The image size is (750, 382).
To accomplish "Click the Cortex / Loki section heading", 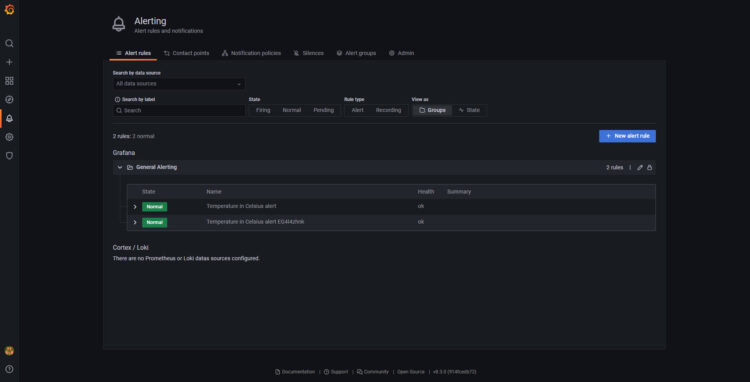I will click(x=131, y=248).
